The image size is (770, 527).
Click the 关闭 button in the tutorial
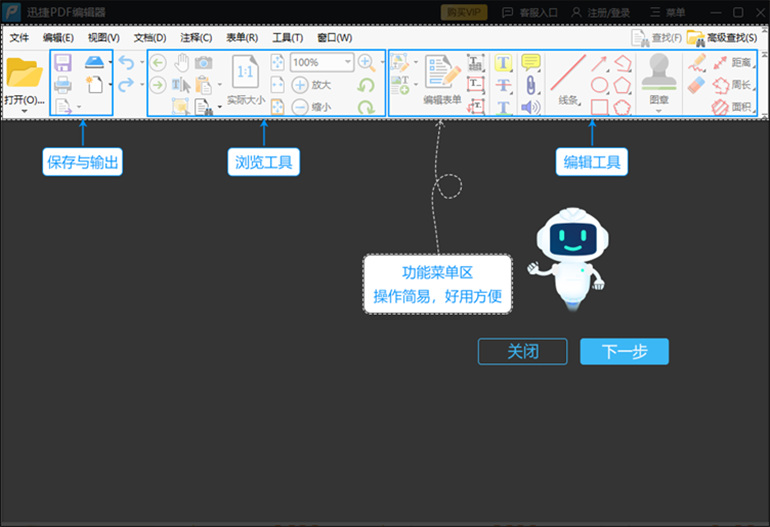click(x=522, y=351)
